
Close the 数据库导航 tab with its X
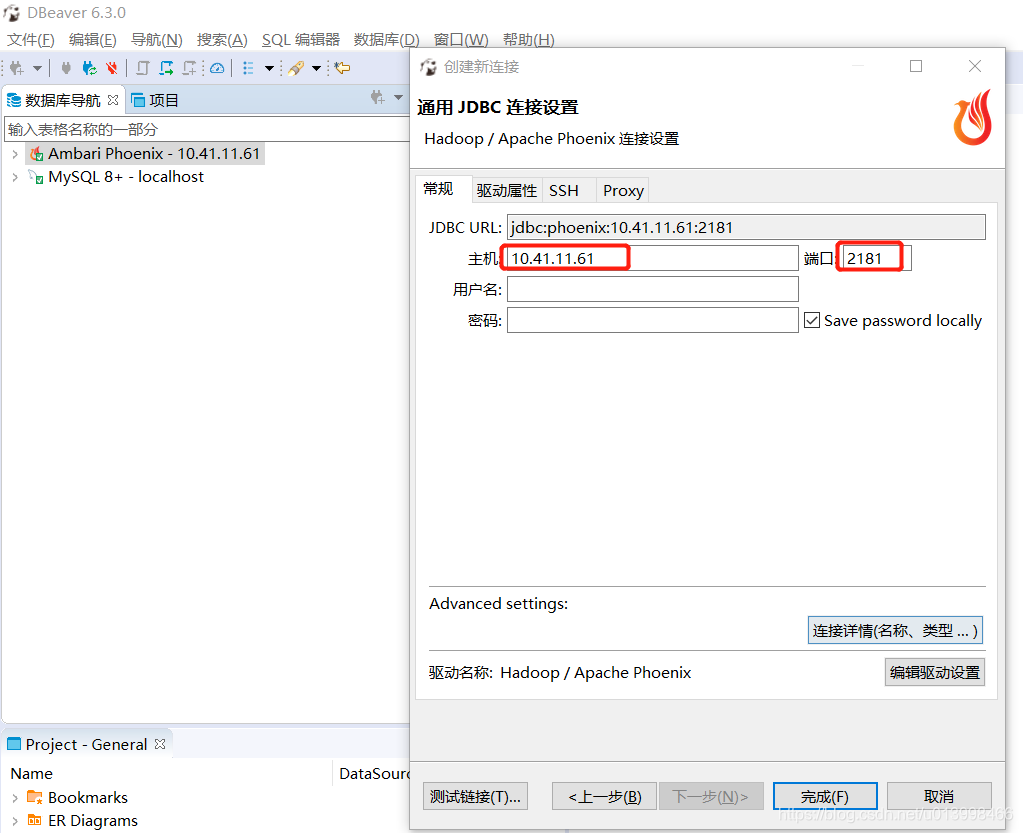pos(113,100)
